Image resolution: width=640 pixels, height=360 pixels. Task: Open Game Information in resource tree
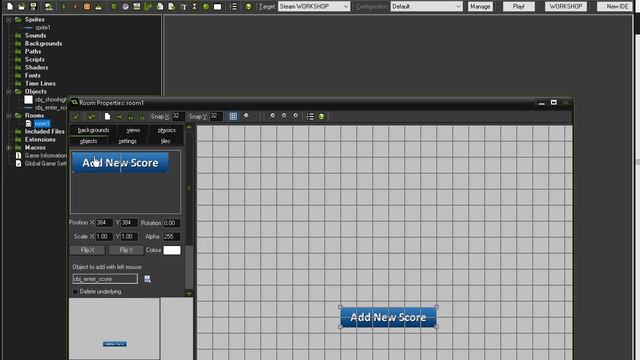pyautogui.click(x=45, y=156)
